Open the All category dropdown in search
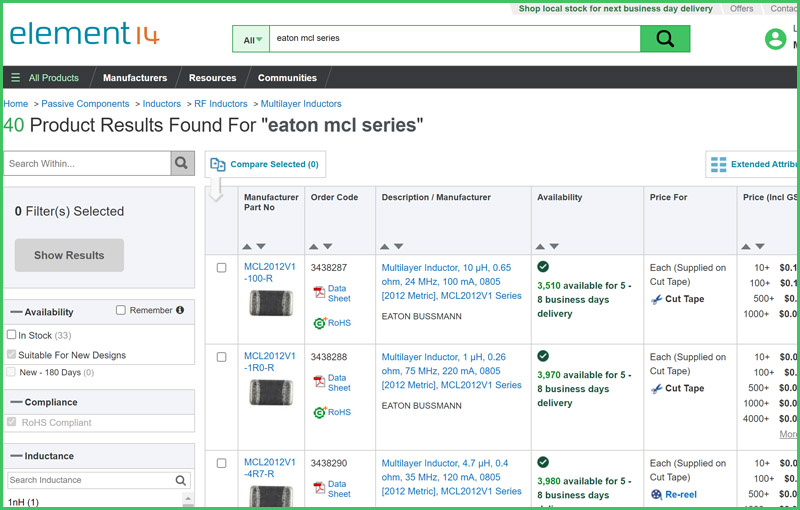Image resolution: width=800 pixels, height=510 pixels. click(x=252, y=39)
